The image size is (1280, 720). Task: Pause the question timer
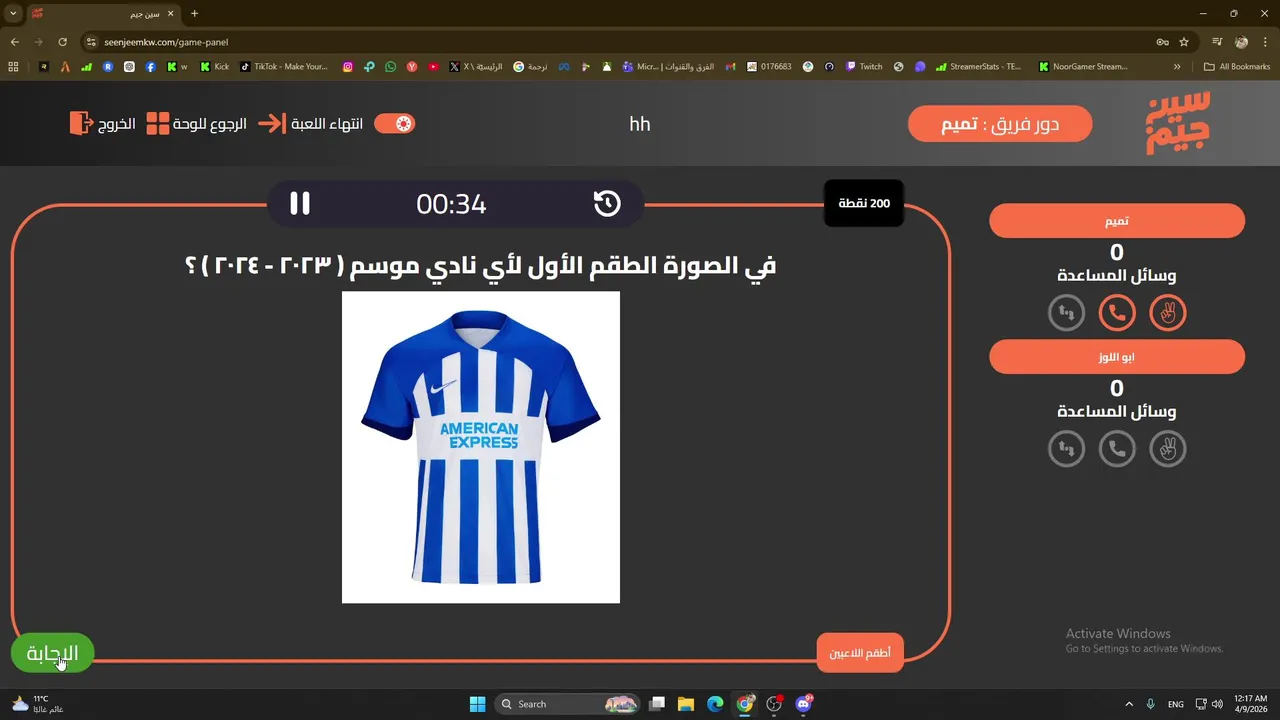tap(300, 204)
